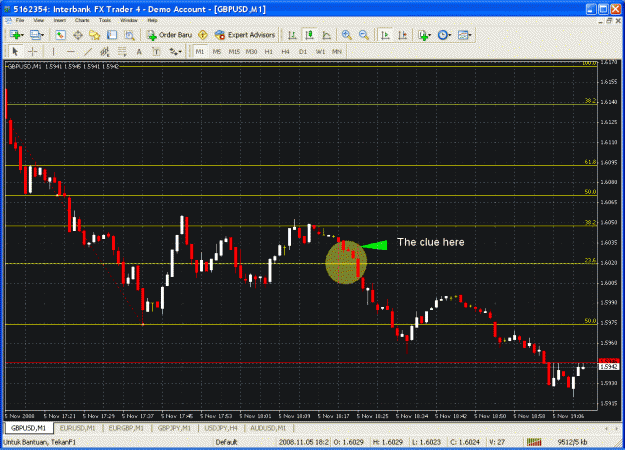Image resolution: width=625 pixels, height=450 pixels.
Task: Select the MN timeframe
Action: (x=337, y=51)
